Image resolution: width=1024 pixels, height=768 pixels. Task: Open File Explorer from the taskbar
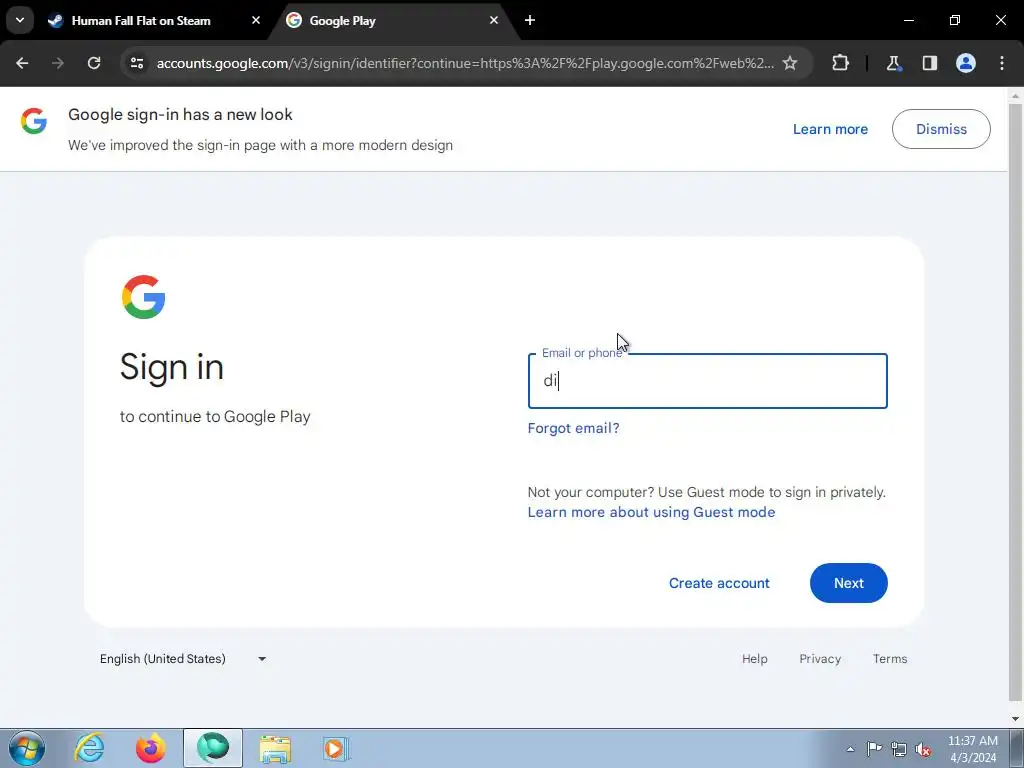275,748
